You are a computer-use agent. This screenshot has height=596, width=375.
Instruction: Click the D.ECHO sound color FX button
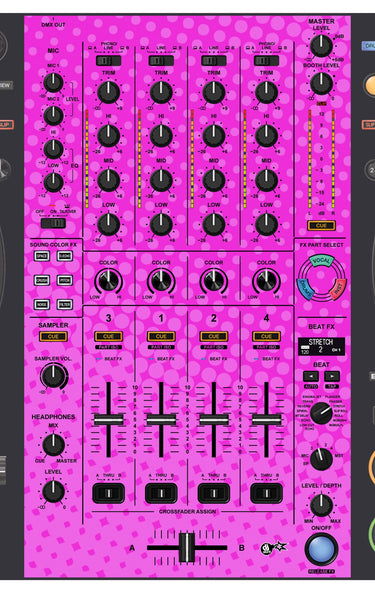(65, 256)
